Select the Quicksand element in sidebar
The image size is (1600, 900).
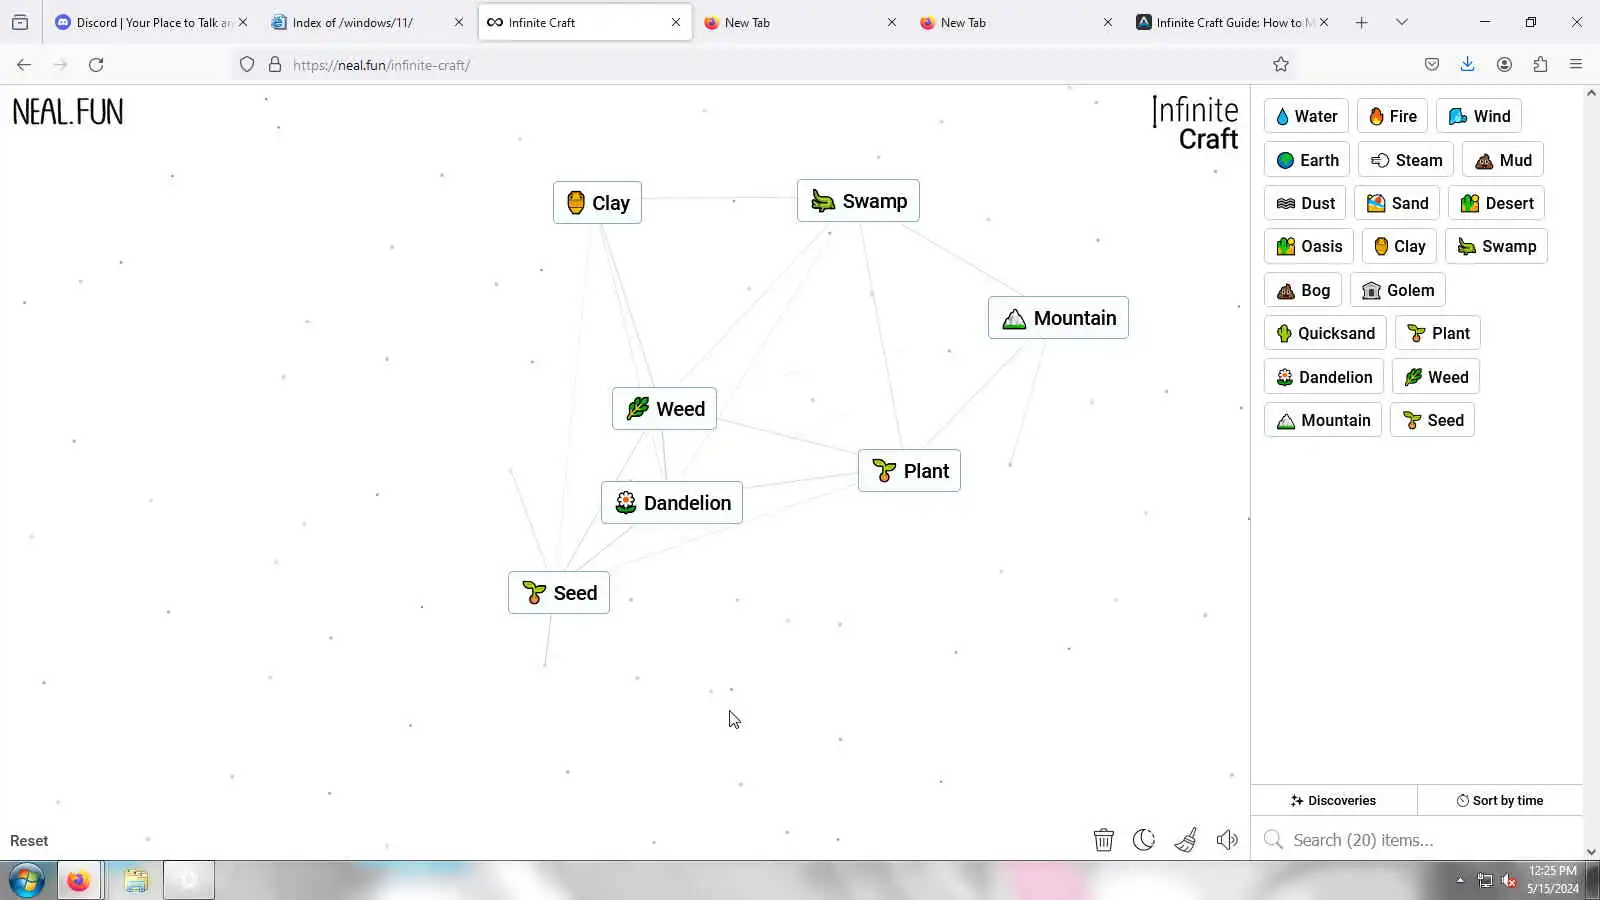click(1325, 333)
